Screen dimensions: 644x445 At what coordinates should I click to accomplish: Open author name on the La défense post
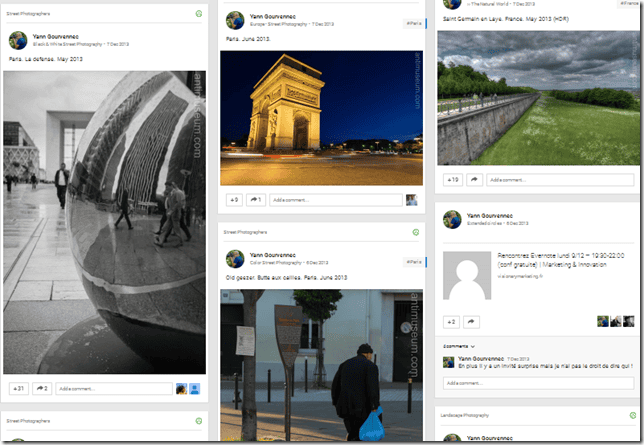click(55, 36)
